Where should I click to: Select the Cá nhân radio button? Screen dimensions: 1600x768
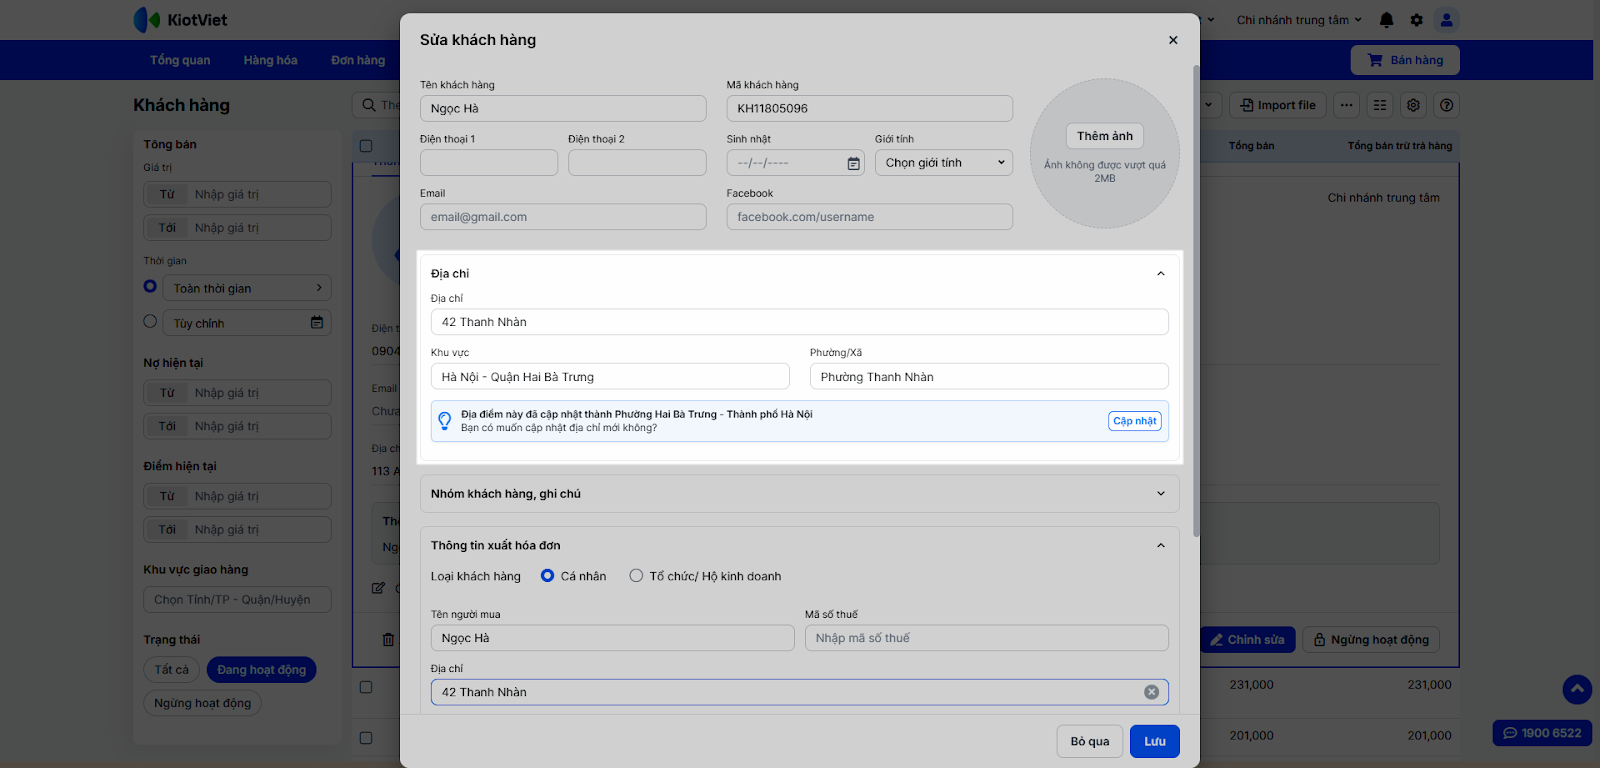(x=547, y=576)
